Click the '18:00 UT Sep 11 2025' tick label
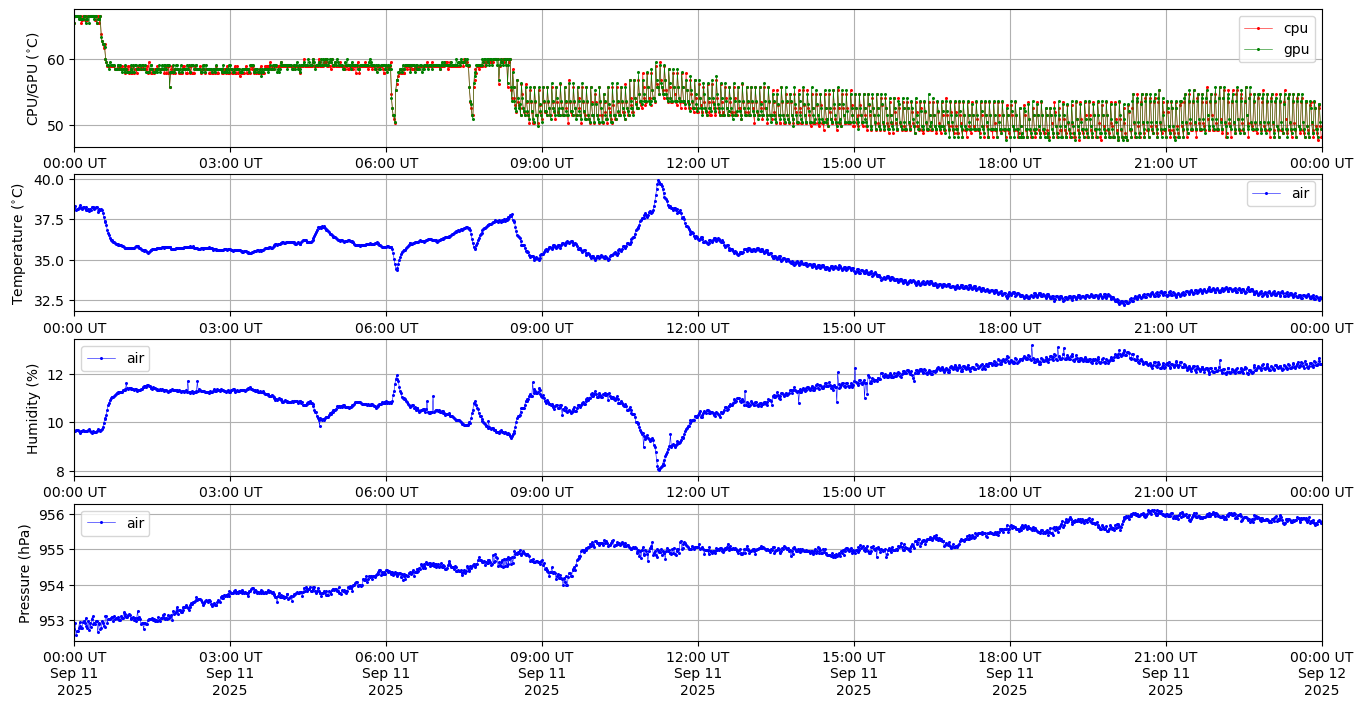Image resolution: width=1363 pixels, height=707 pixels. coord(1010,673)
